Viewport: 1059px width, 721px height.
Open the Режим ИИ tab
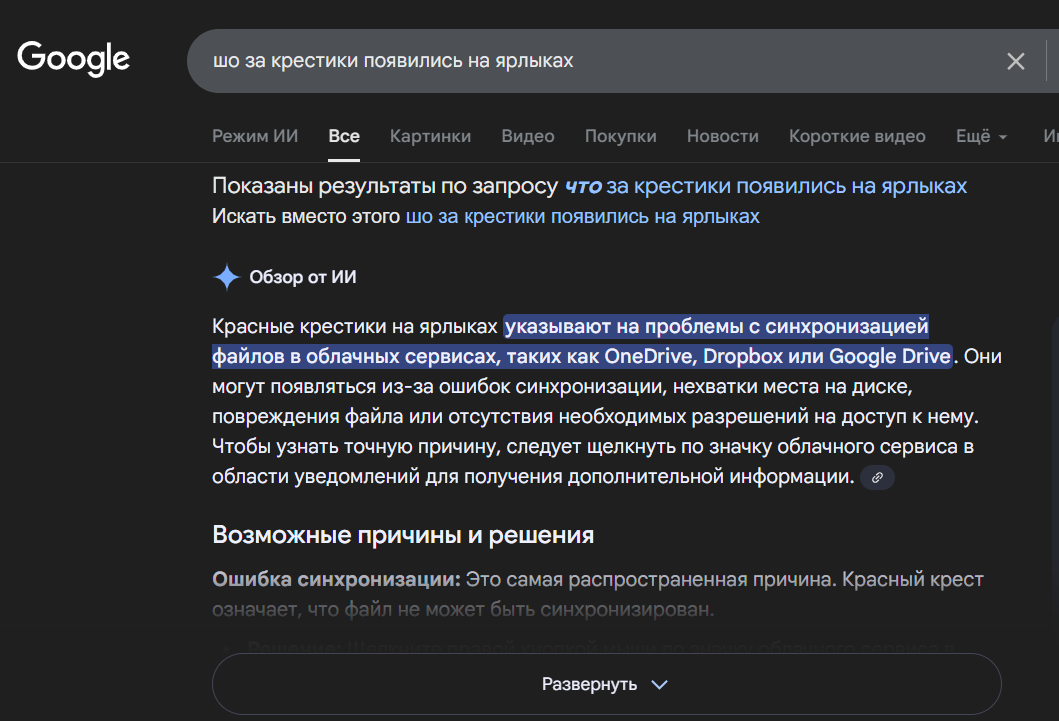click(255, 136)
